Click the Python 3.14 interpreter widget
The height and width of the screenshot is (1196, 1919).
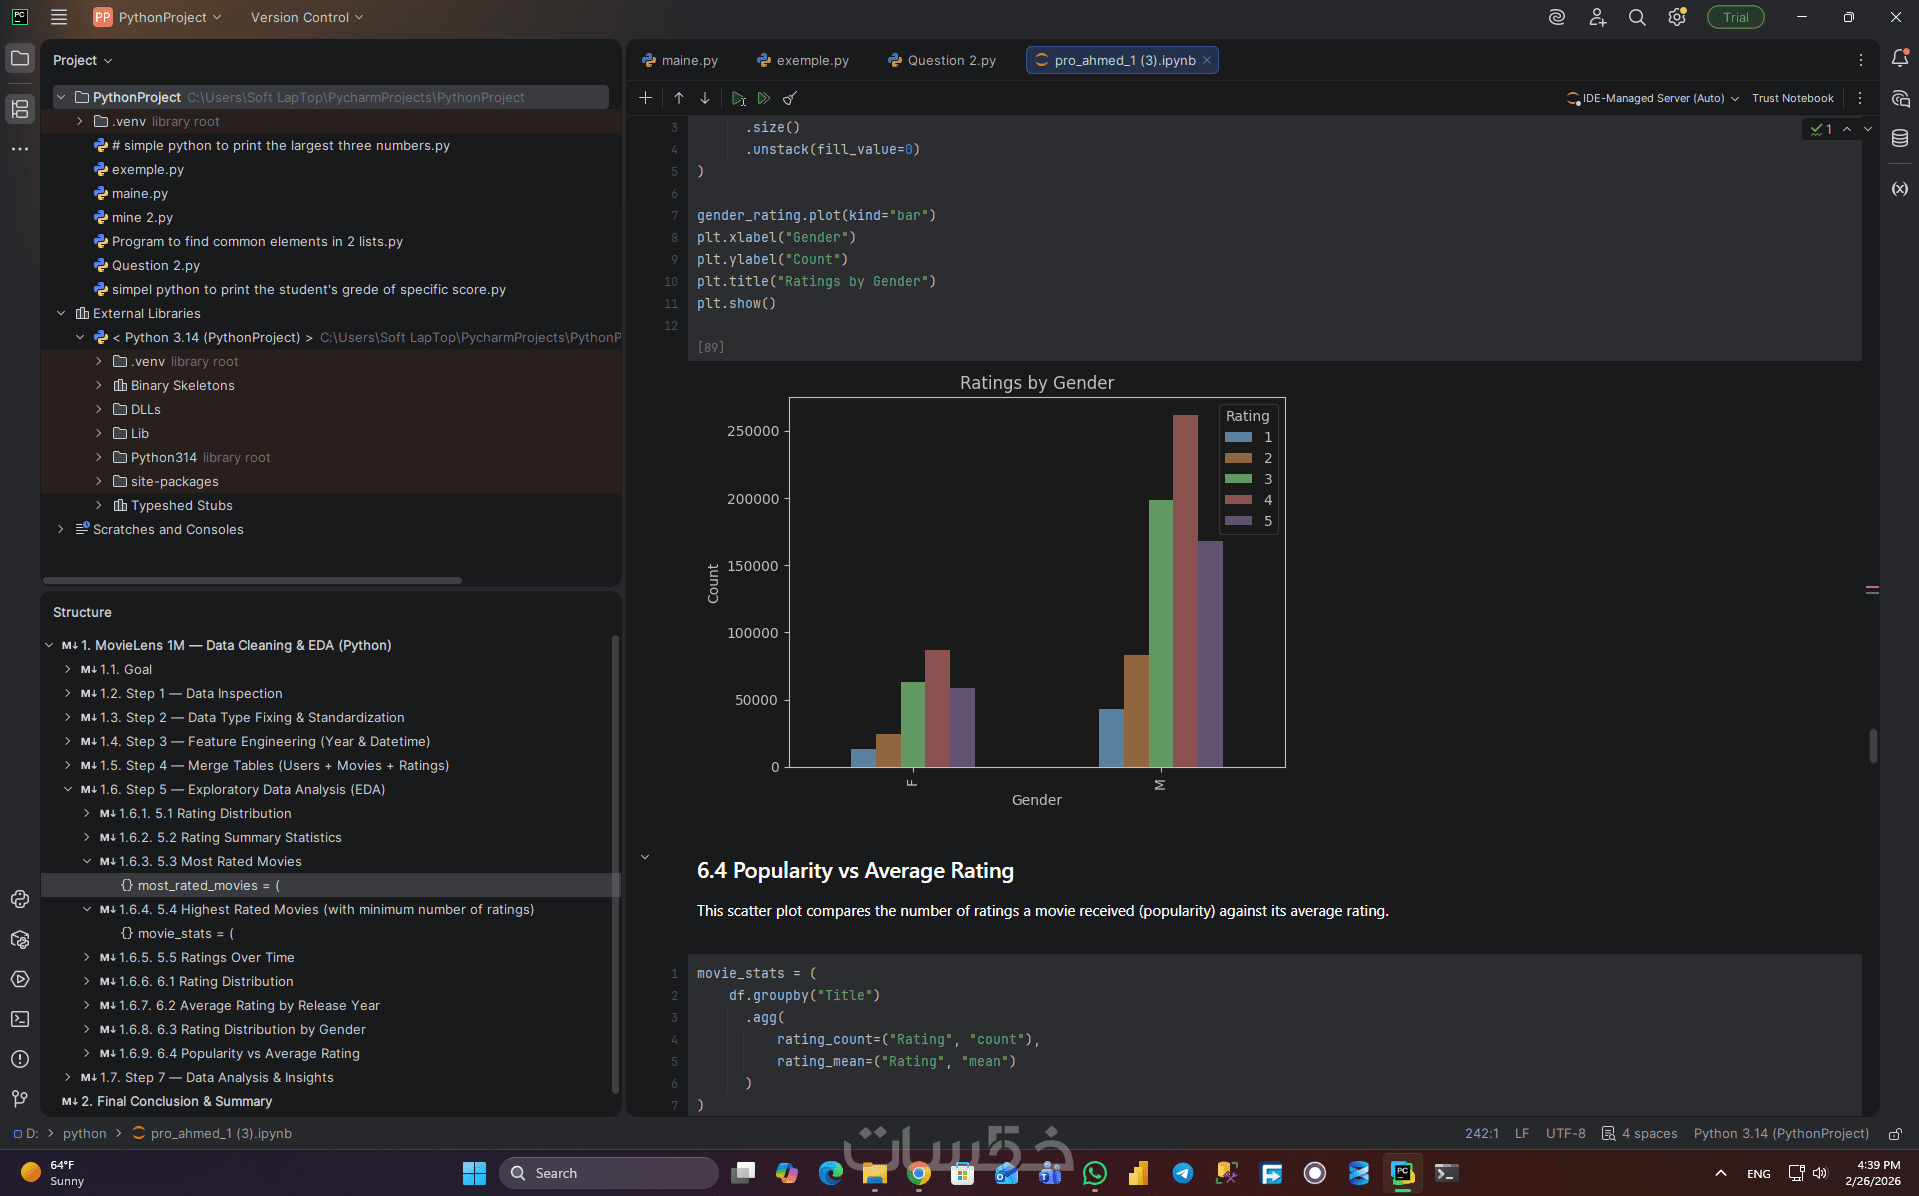tap(1781, 1133)
